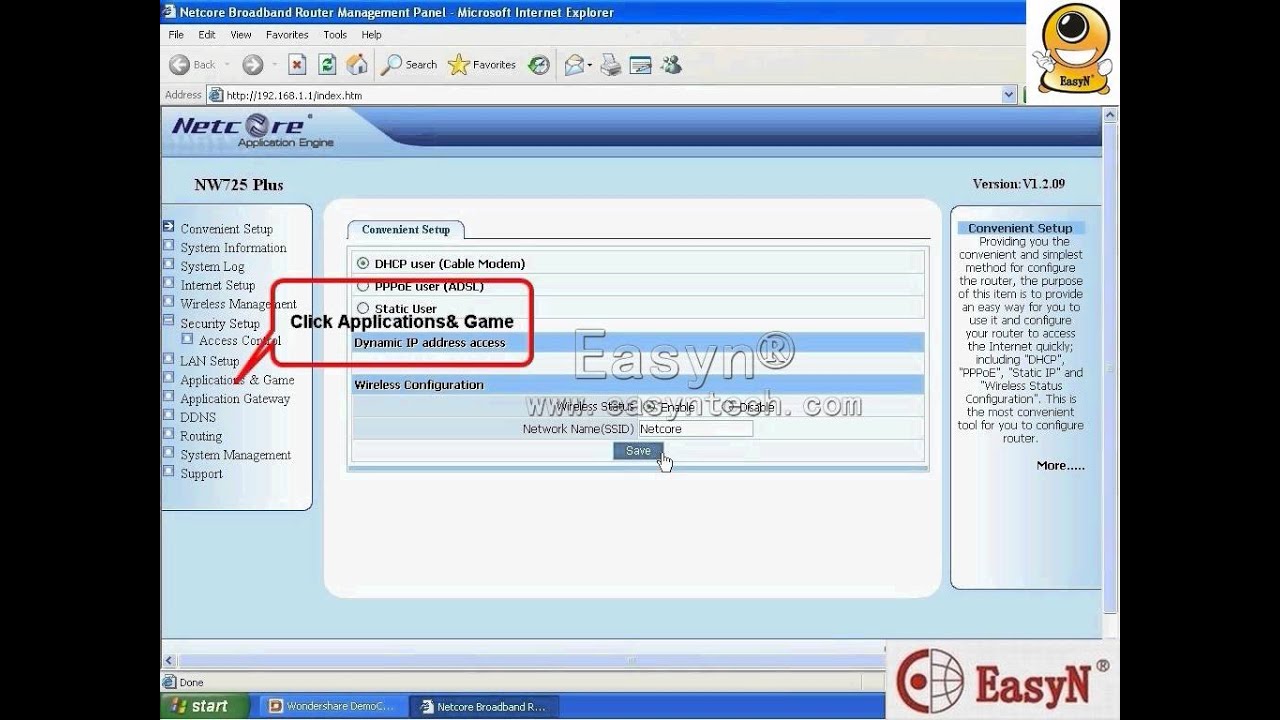Image resolution: width=1280 pixels, height=720 pixels.
Task: Select Wireless Status Disable radio button
Action: tap(732, 407)
